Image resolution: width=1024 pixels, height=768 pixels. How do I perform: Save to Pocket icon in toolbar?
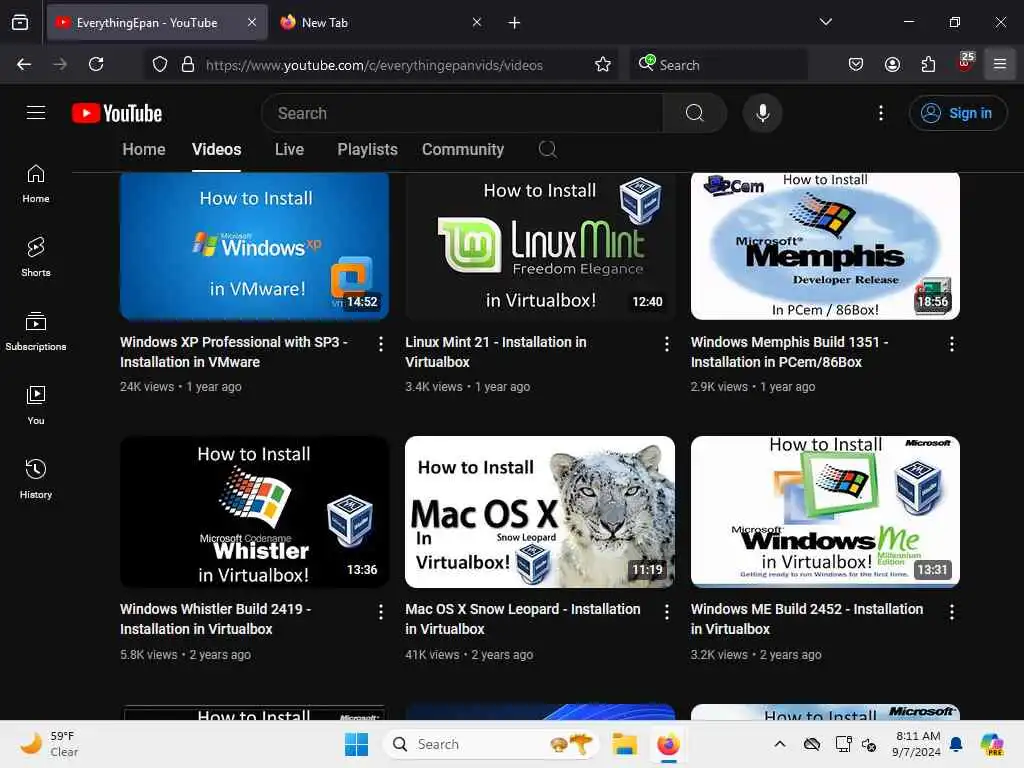pos(856,64)
